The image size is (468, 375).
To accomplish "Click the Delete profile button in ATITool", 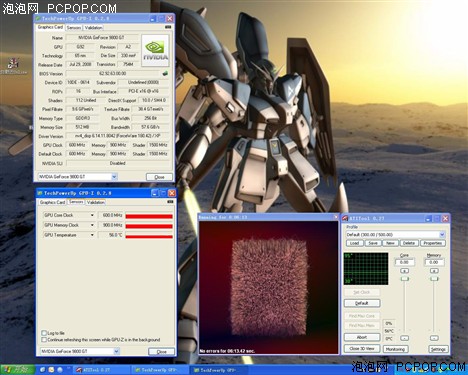I will tap(409, 243).
